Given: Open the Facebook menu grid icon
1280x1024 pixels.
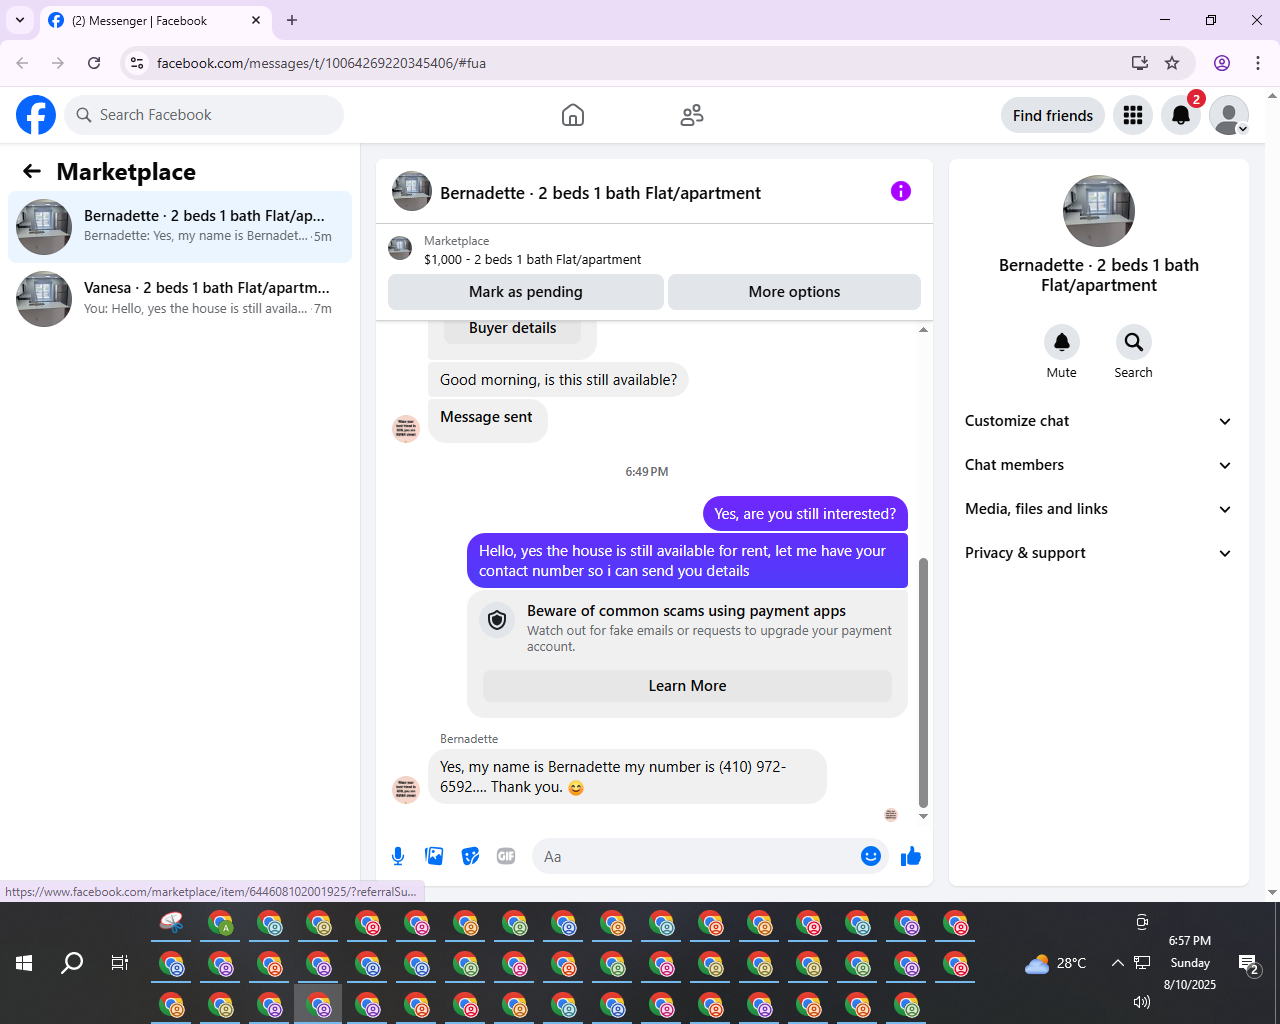Looking at the screenshot, I should coord(1133,115).
